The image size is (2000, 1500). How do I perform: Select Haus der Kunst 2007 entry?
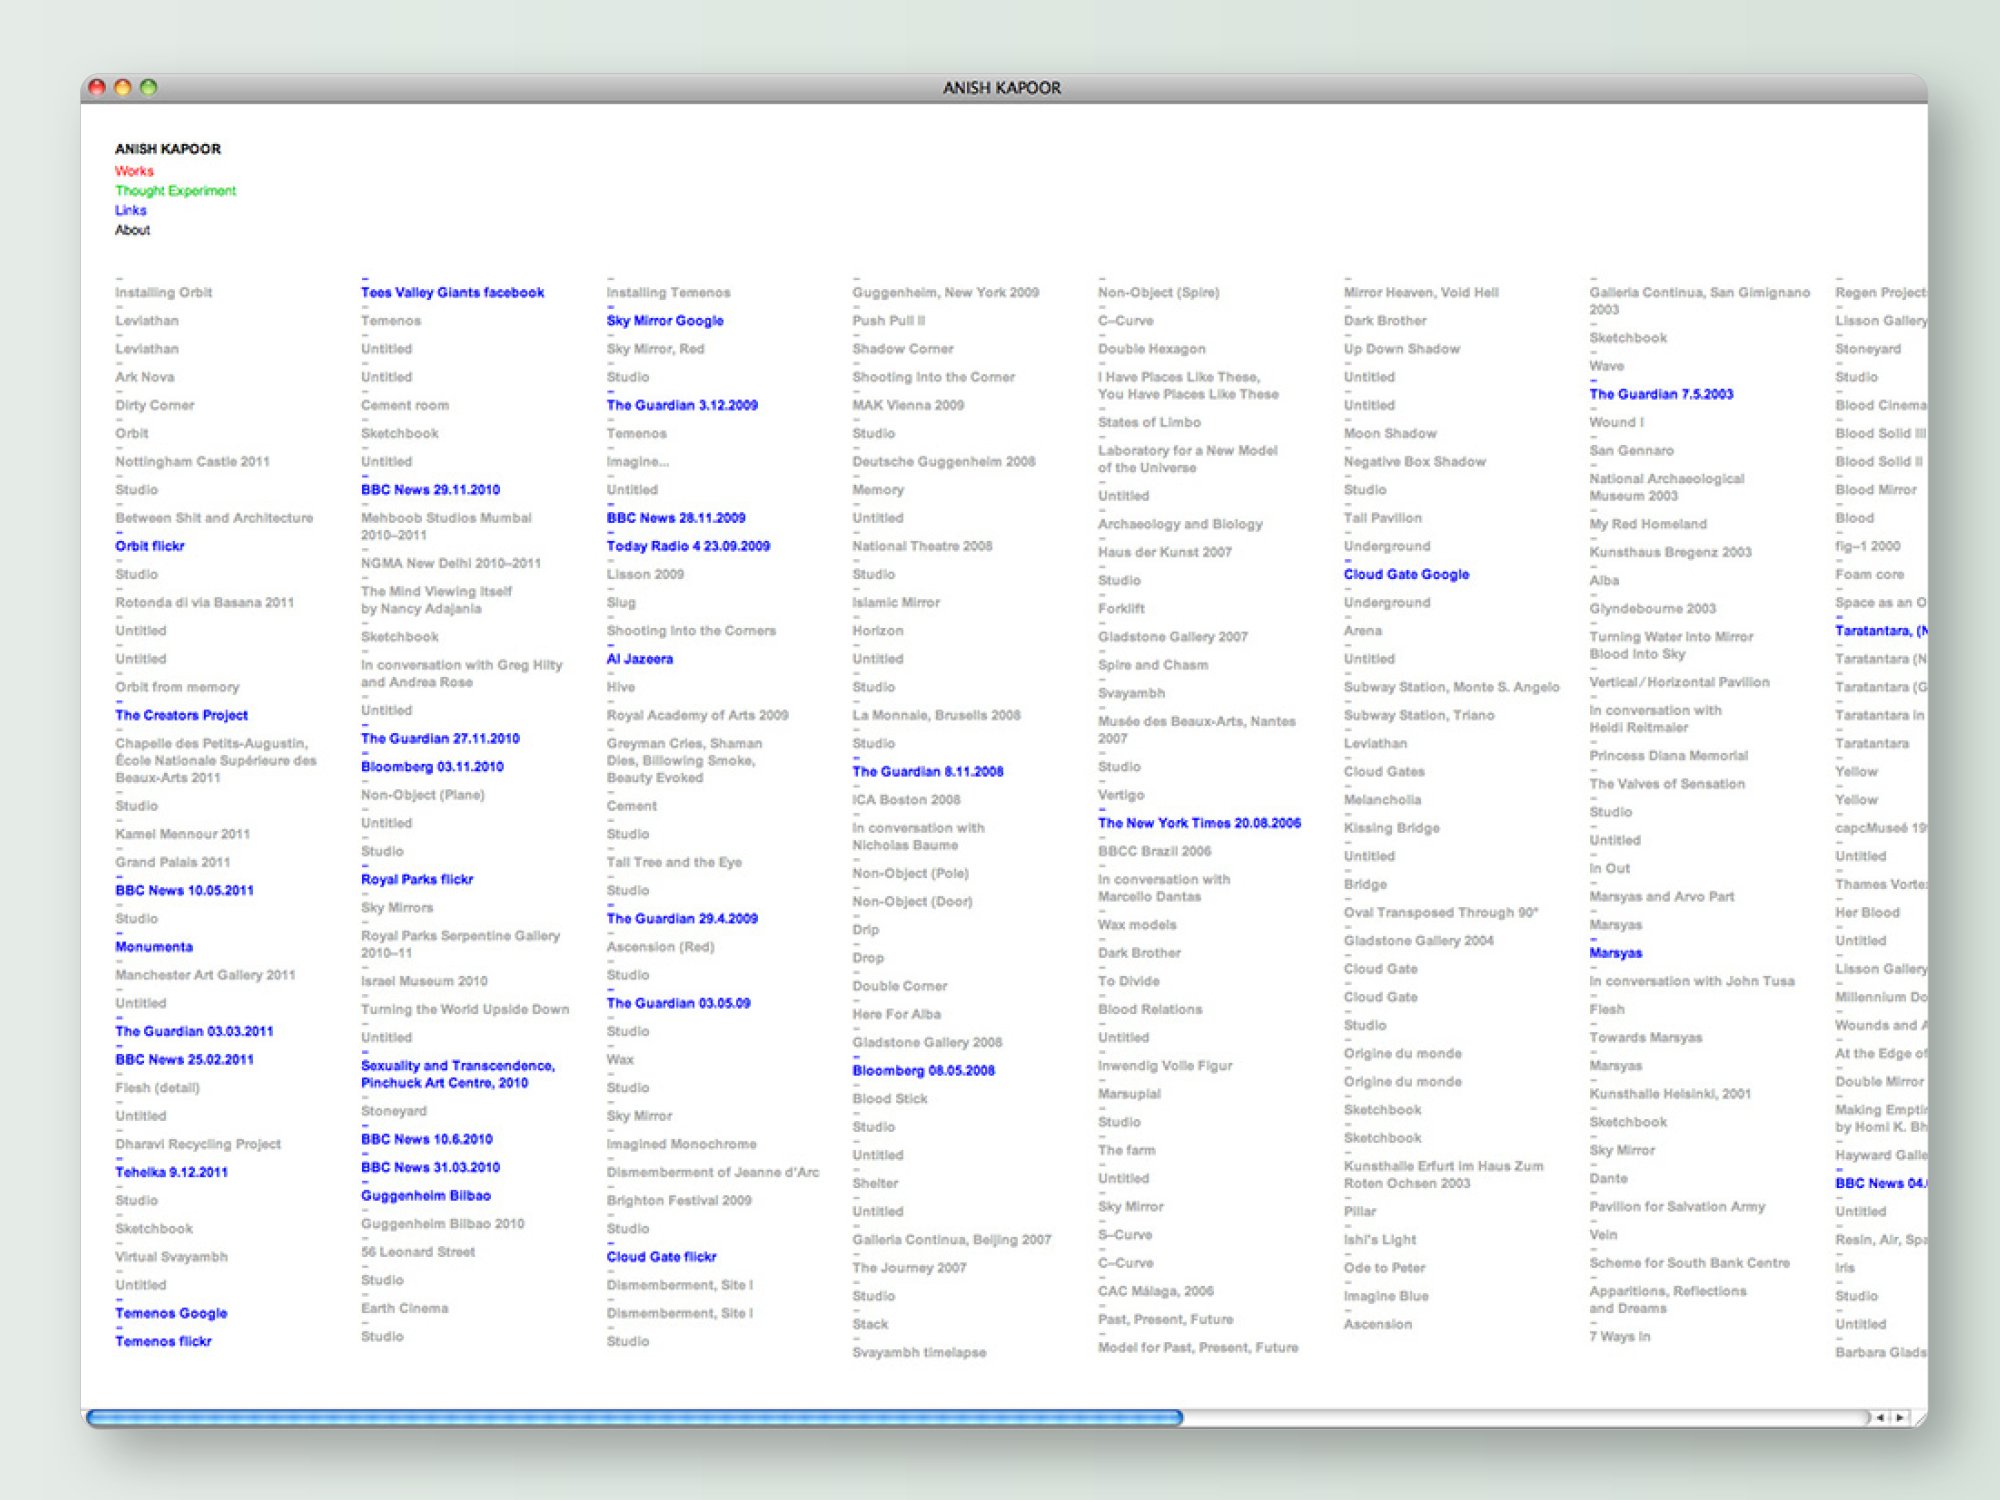click(1164, 552)
